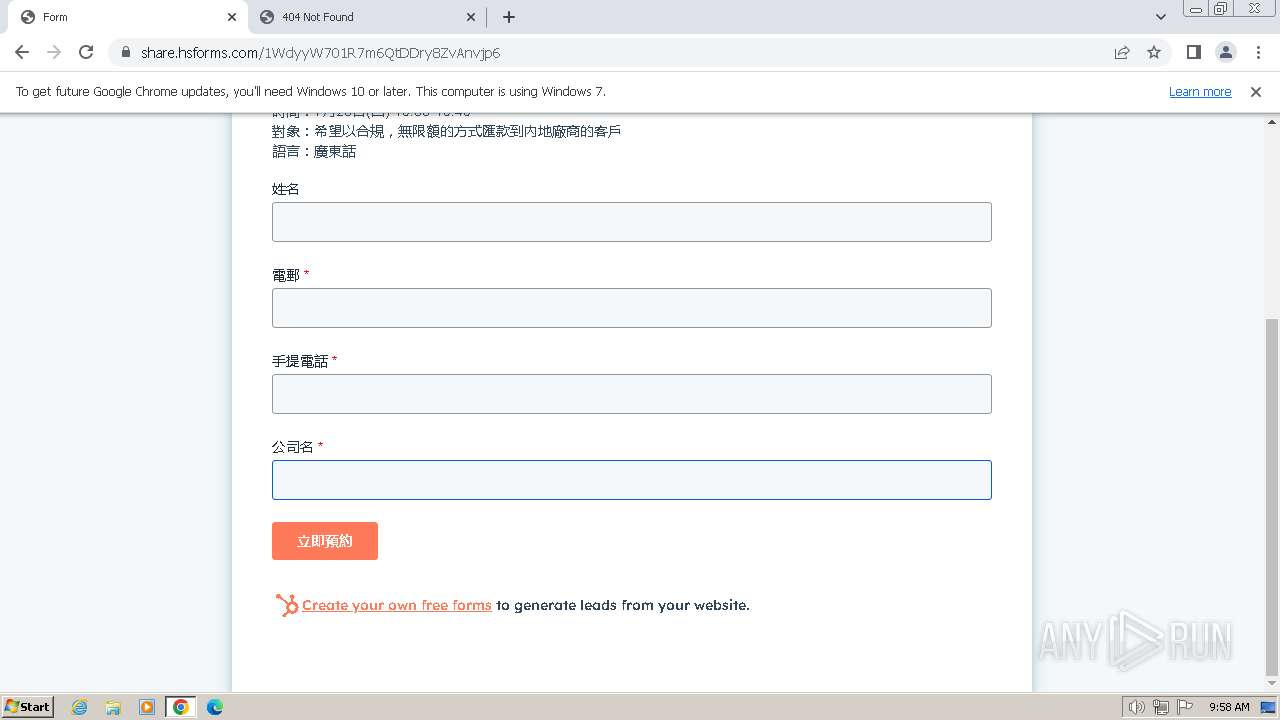1280x720 pixels.
Task: Submit the form with 立即預約 button
Action: point(325,541)
